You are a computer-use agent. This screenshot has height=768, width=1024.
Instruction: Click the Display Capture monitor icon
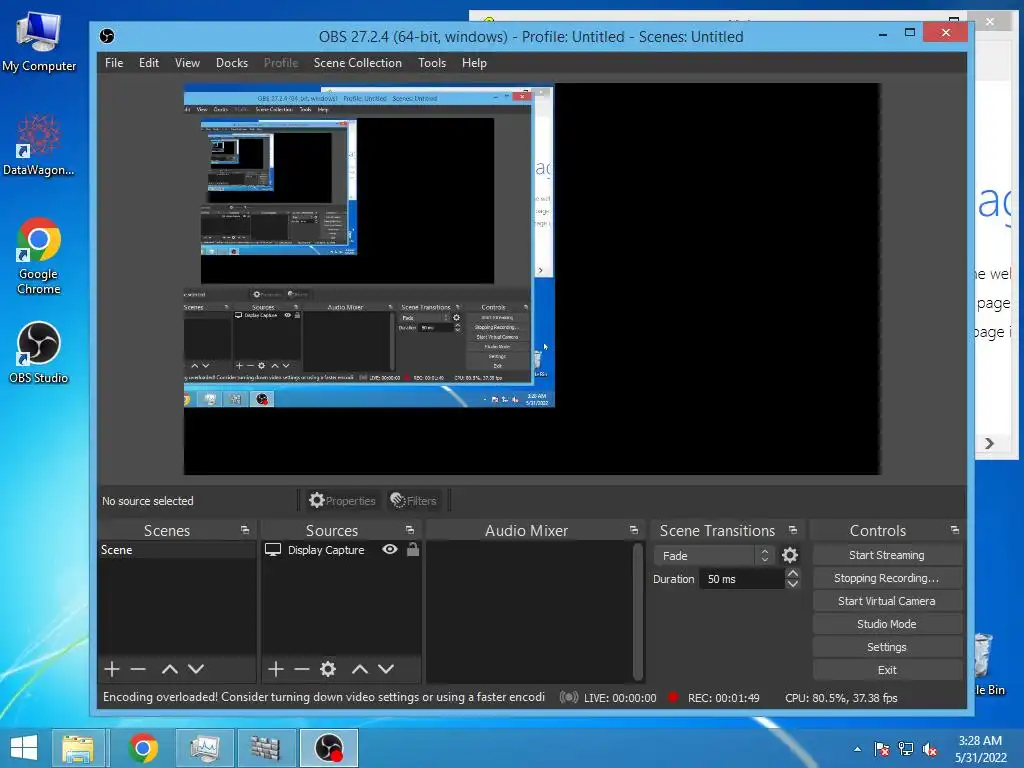[x=273, y=550]
